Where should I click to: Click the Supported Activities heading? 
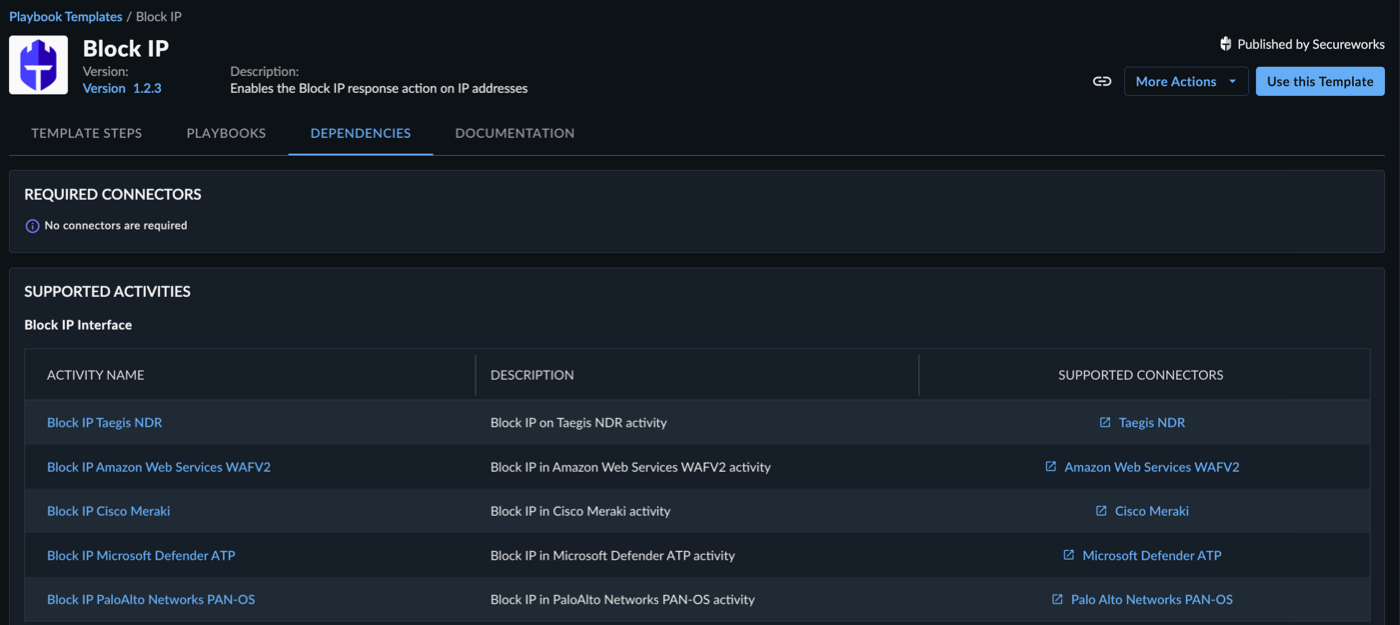coord(107,292)
